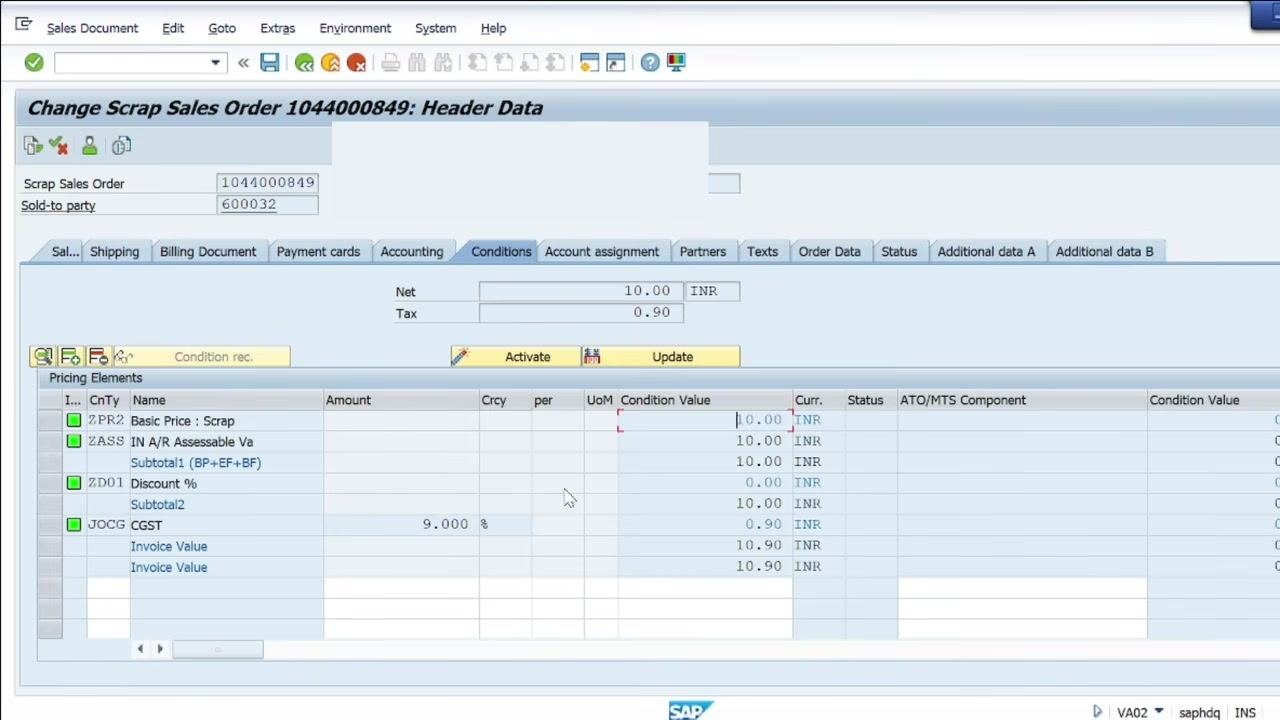Click the First Page icon
The image size is (1280, 720).
478,63
